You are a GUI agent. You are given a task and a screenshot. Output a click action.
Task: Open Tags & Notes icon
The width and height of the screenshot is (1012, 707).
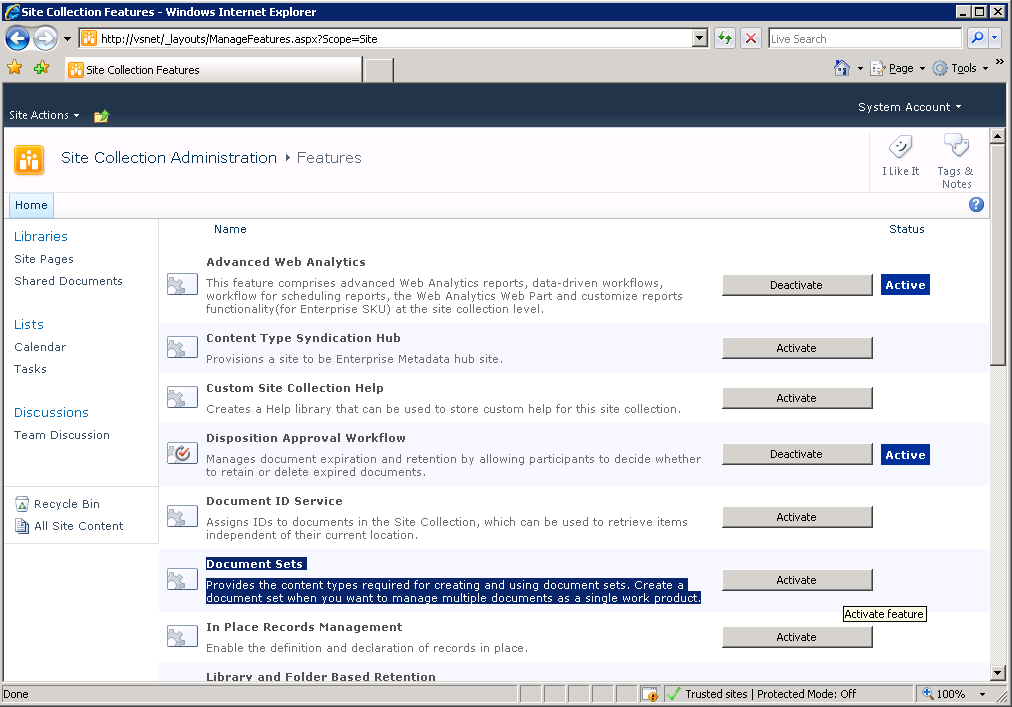click(956, 148)
